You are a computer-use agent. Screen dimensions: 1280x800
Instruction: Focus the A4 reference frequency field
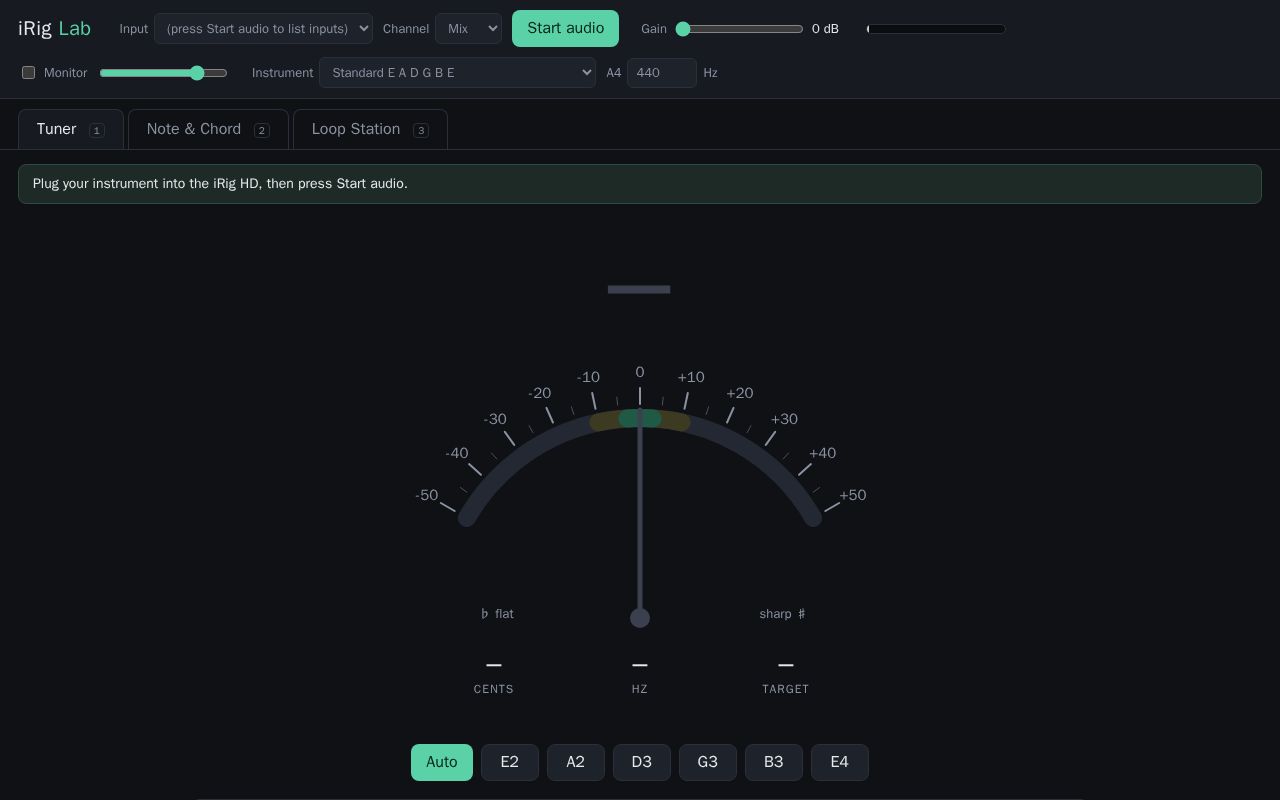[662, 73]
